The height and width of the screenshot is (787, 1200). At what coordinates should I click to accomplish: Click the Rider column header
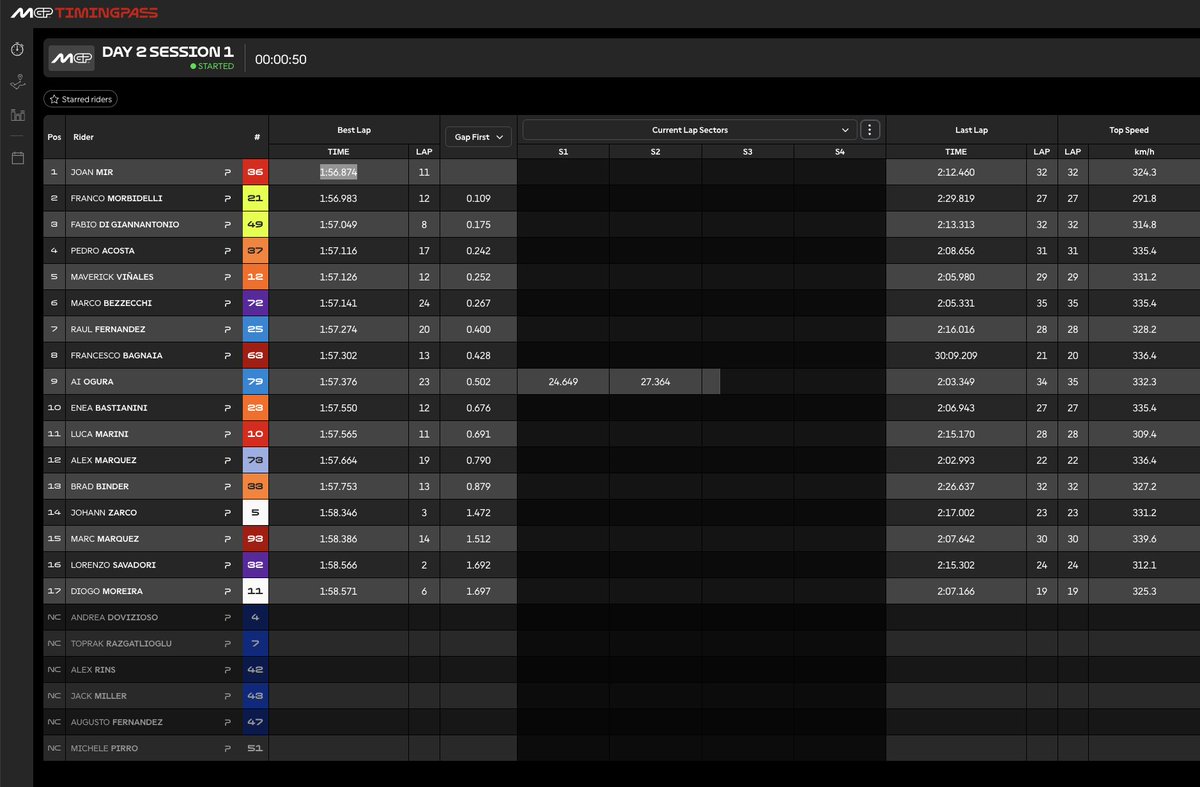(83, 137)
